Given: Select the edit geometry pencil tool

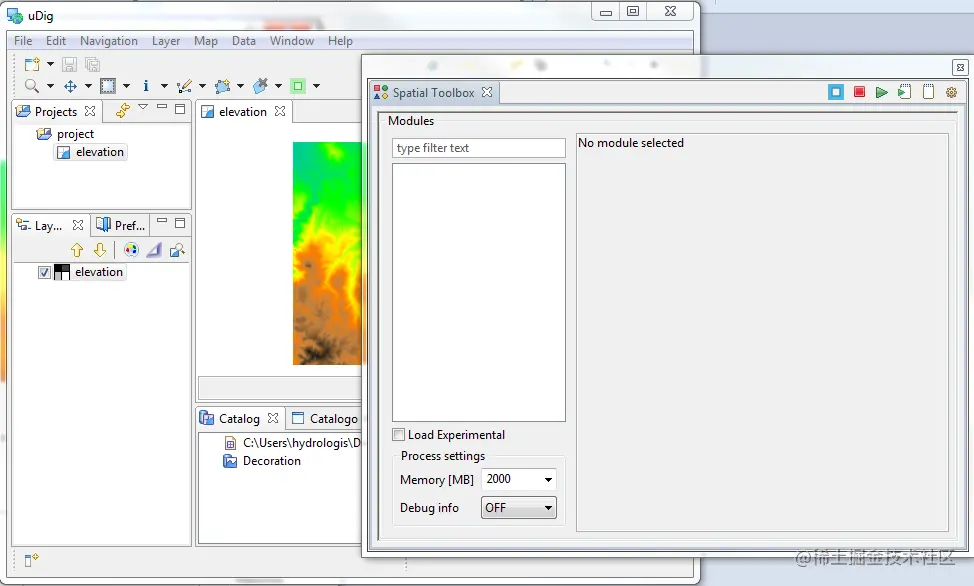Looking at the screenshot, I should (x=184, y=86).
